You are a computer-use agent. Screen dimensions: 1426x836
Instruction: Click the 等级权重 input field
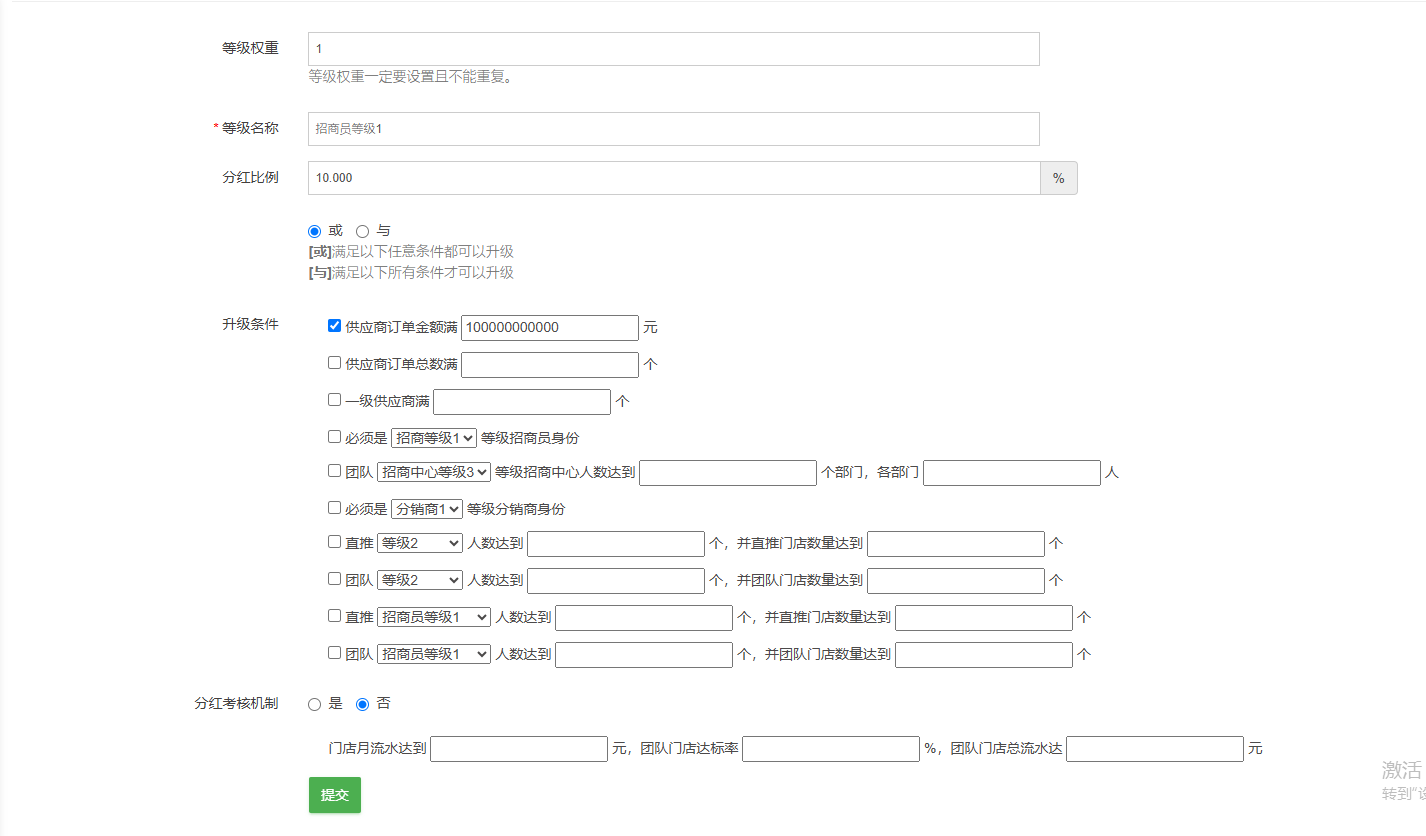tap(673, 49)
